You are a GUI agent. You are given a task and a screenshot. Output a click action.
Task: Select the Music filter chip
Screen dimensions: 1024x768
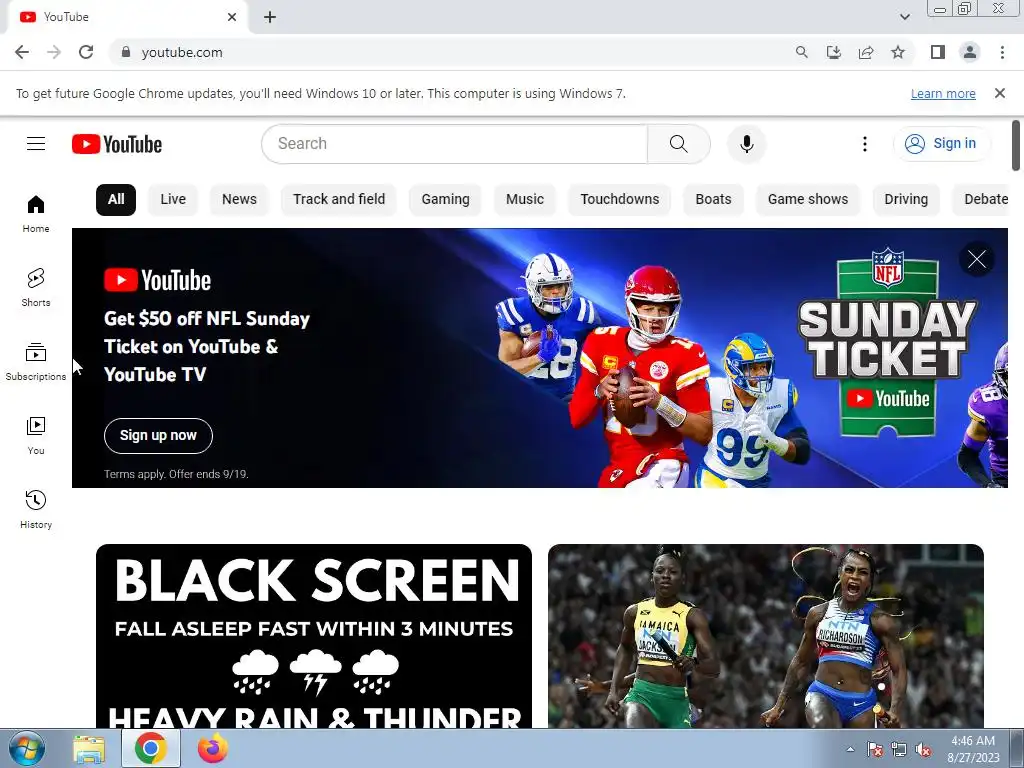[x=524, y=199]
